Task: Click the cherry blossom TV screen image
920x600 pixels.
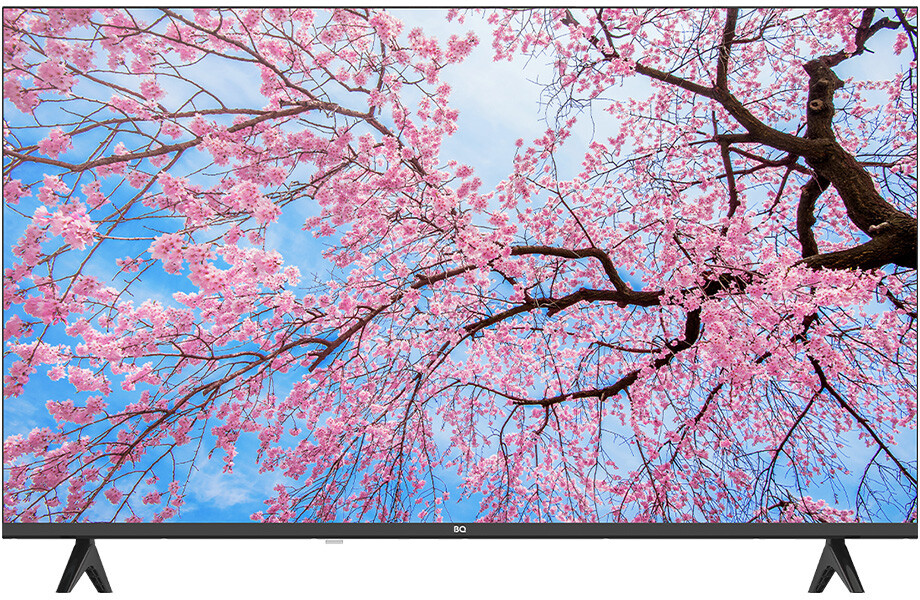Action: coord(459,265)
